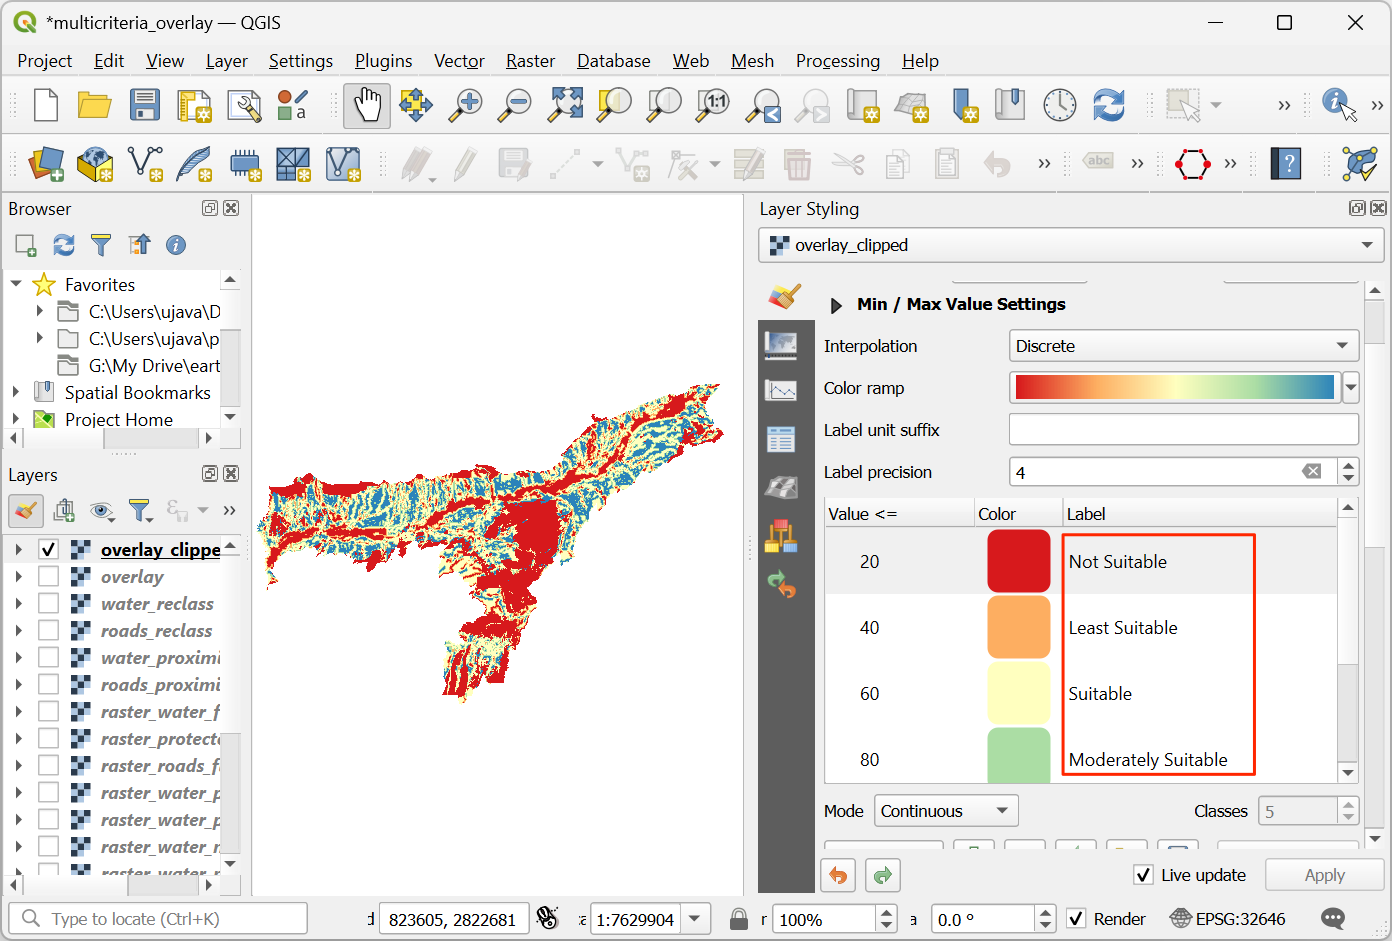
Task: Open the Processing menu
Action: (x=837, y=61)
